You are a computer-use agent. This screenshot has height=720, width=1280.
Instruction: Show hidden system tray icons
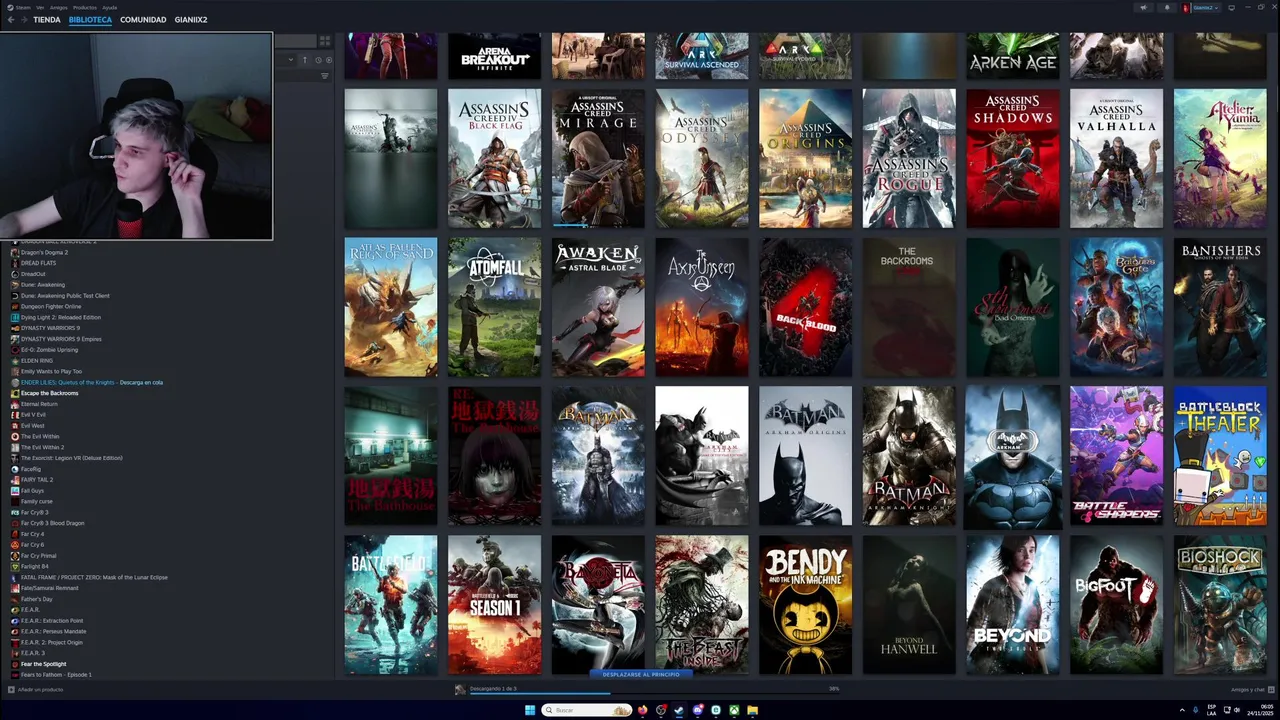click(x=1181, y=710)
